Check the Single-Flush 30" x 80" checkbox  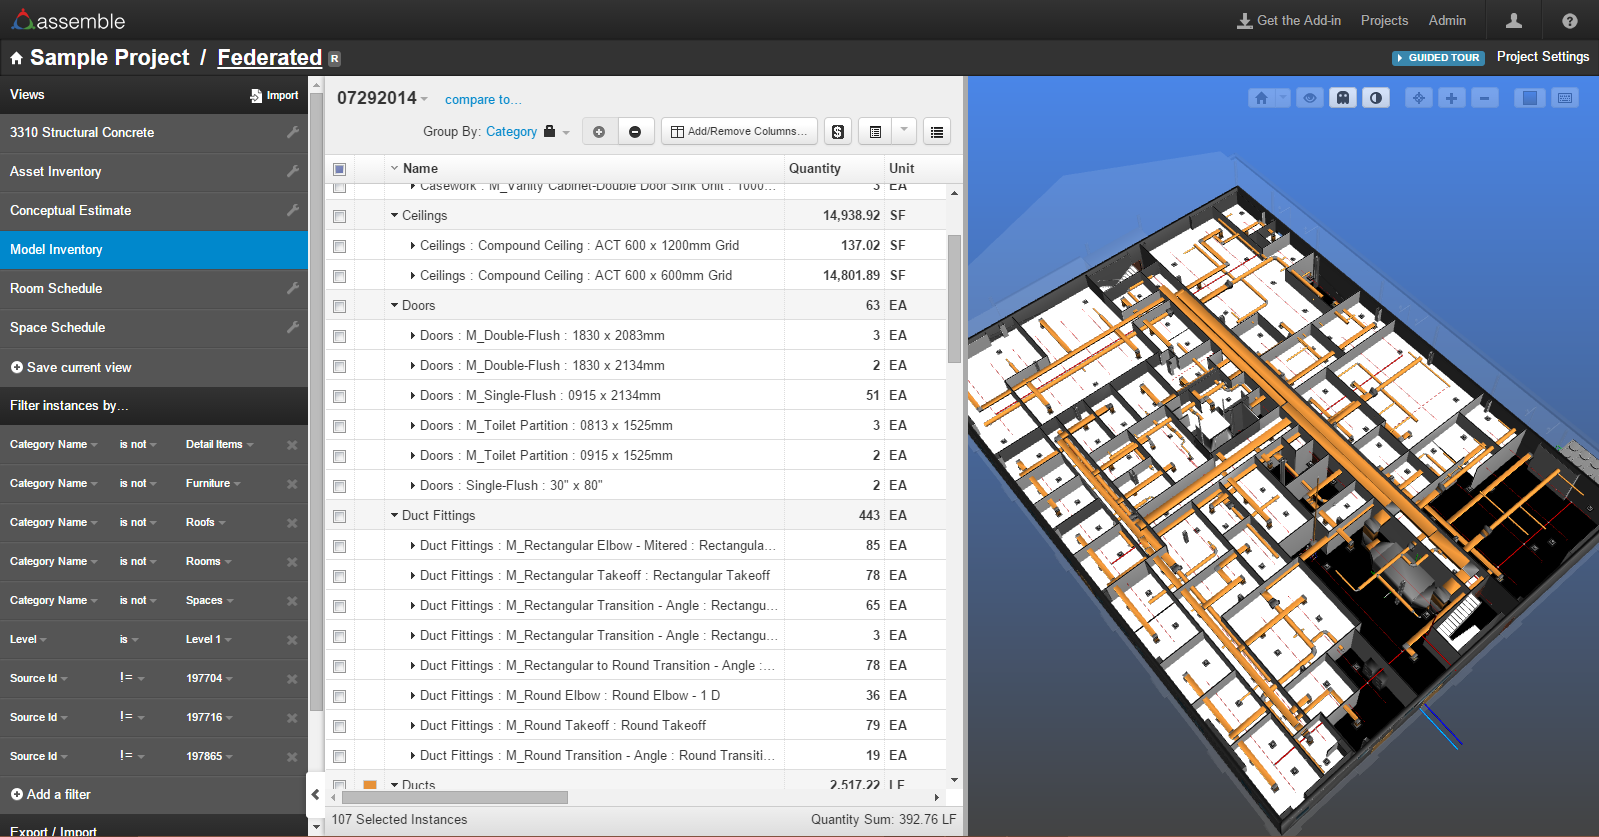339,486
